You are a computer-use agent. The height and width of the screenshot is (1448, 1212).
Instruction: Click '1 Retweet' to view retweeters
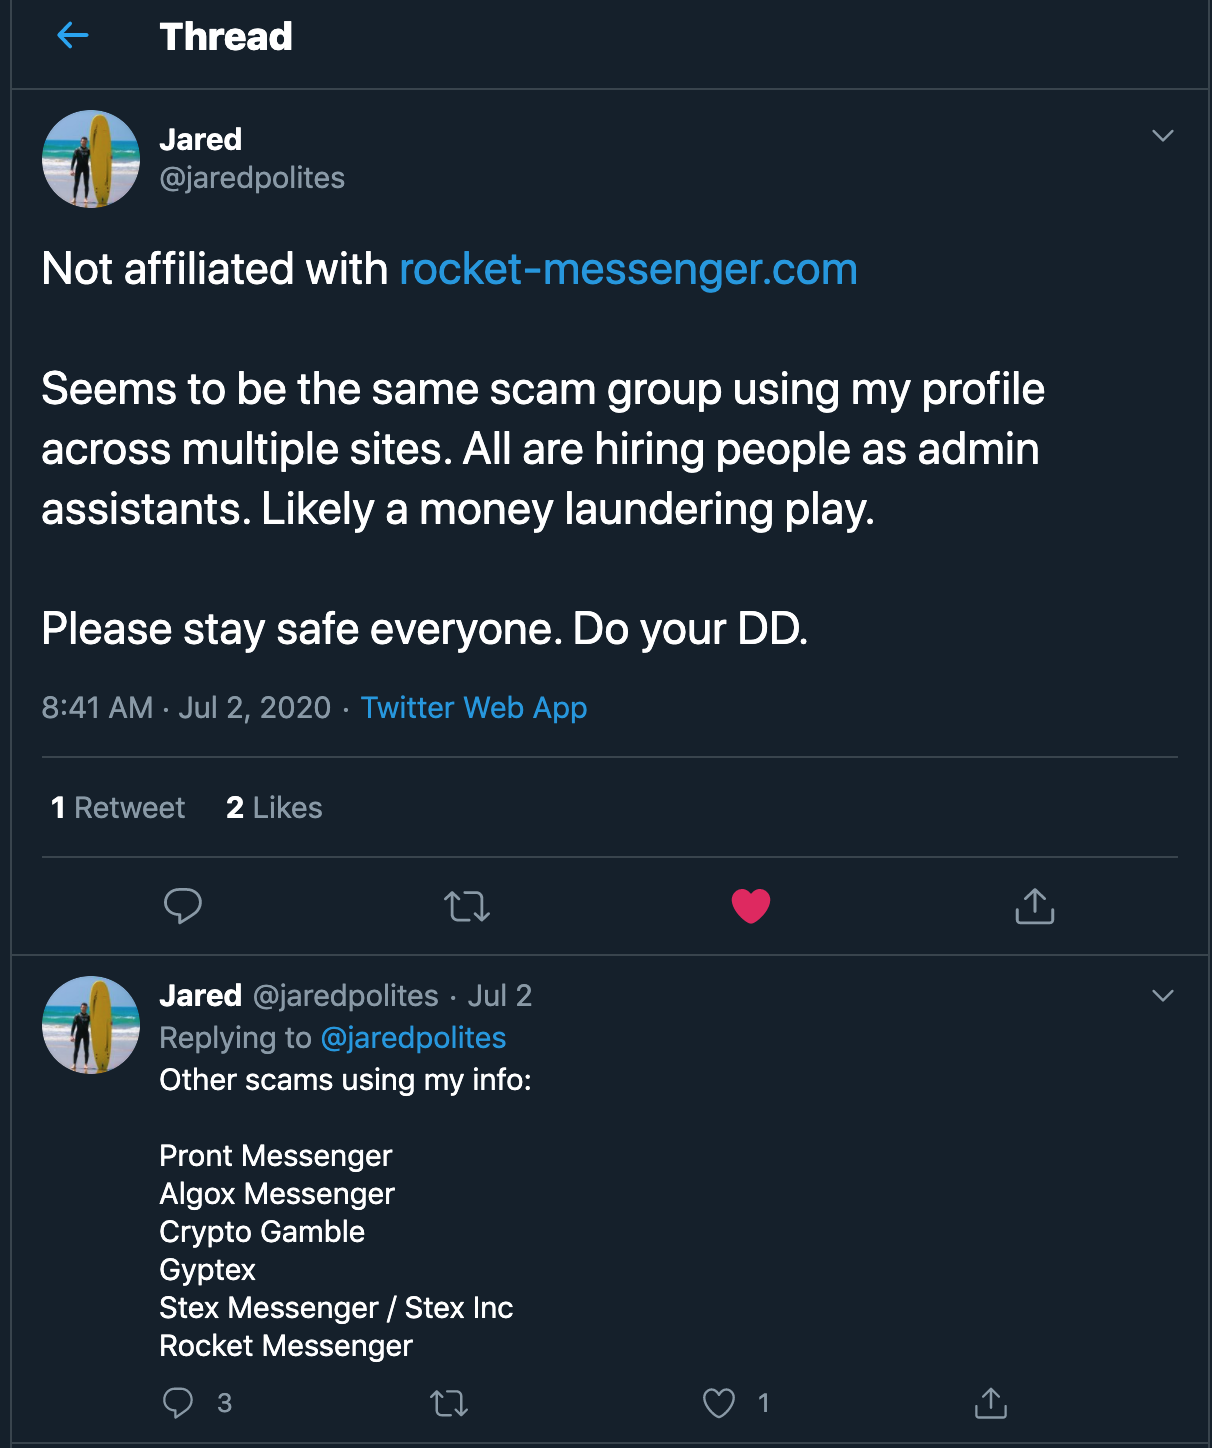pyautogui.click(x=116, y=807)
